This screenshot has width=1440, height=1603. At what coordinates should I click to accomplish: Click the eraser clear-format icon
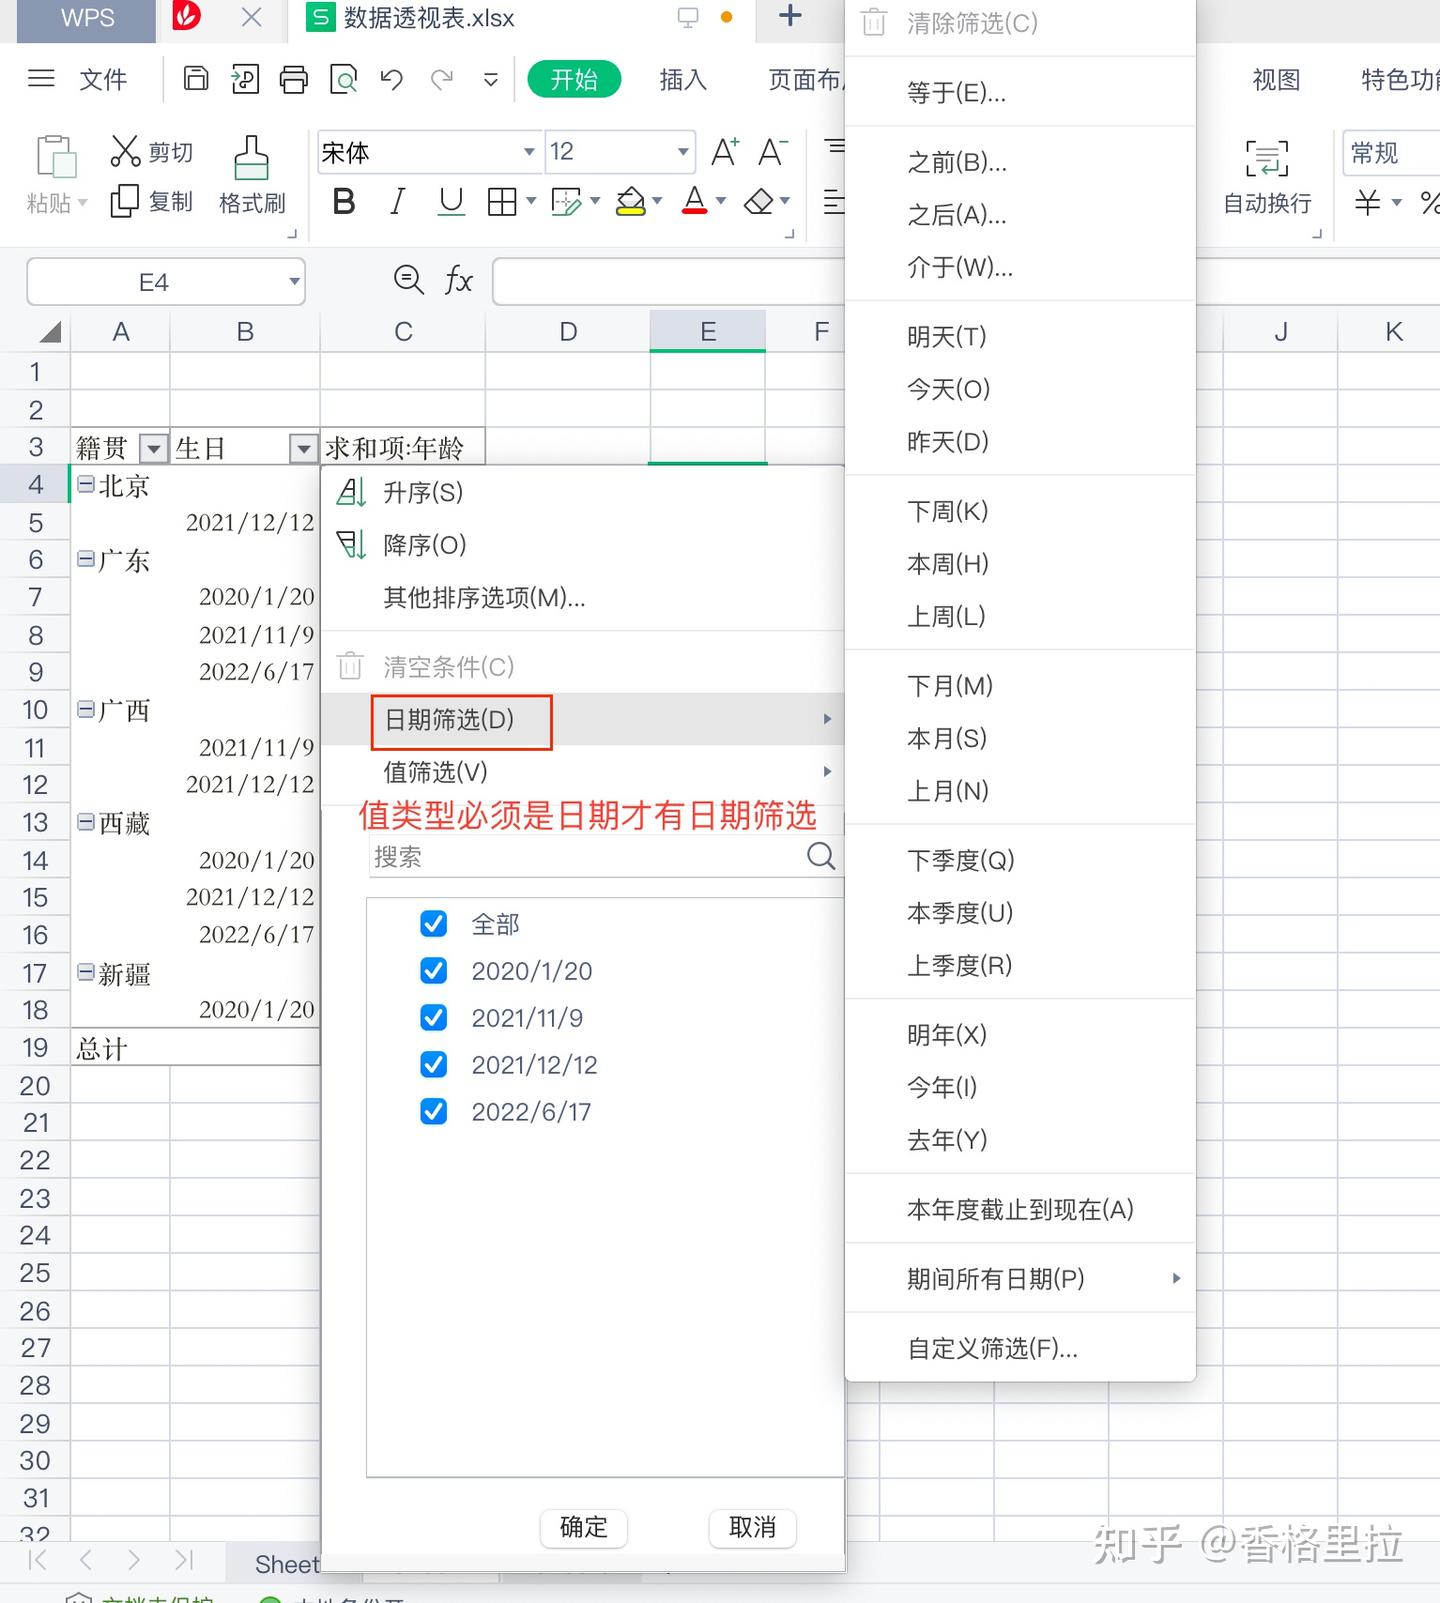(x=759, y=202)
